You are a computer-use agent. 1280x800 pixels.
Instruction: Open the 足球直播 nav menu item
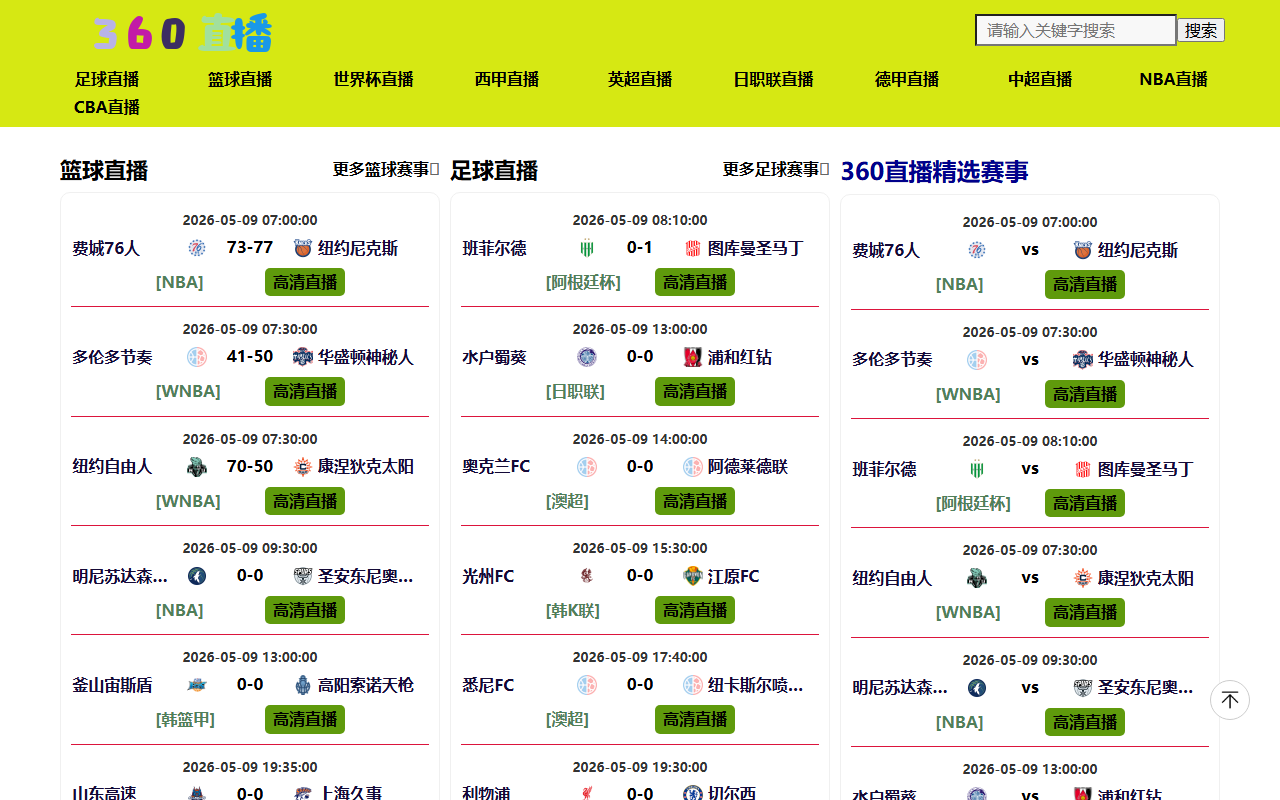pyautogui.click(x=107, y=79)
